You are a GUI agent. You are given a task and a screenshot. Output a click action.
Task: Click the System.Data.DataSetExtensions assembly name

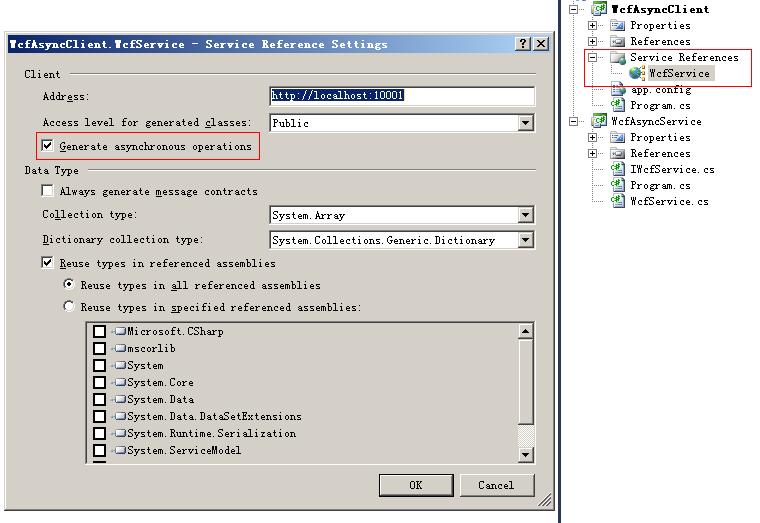[214, 416]
